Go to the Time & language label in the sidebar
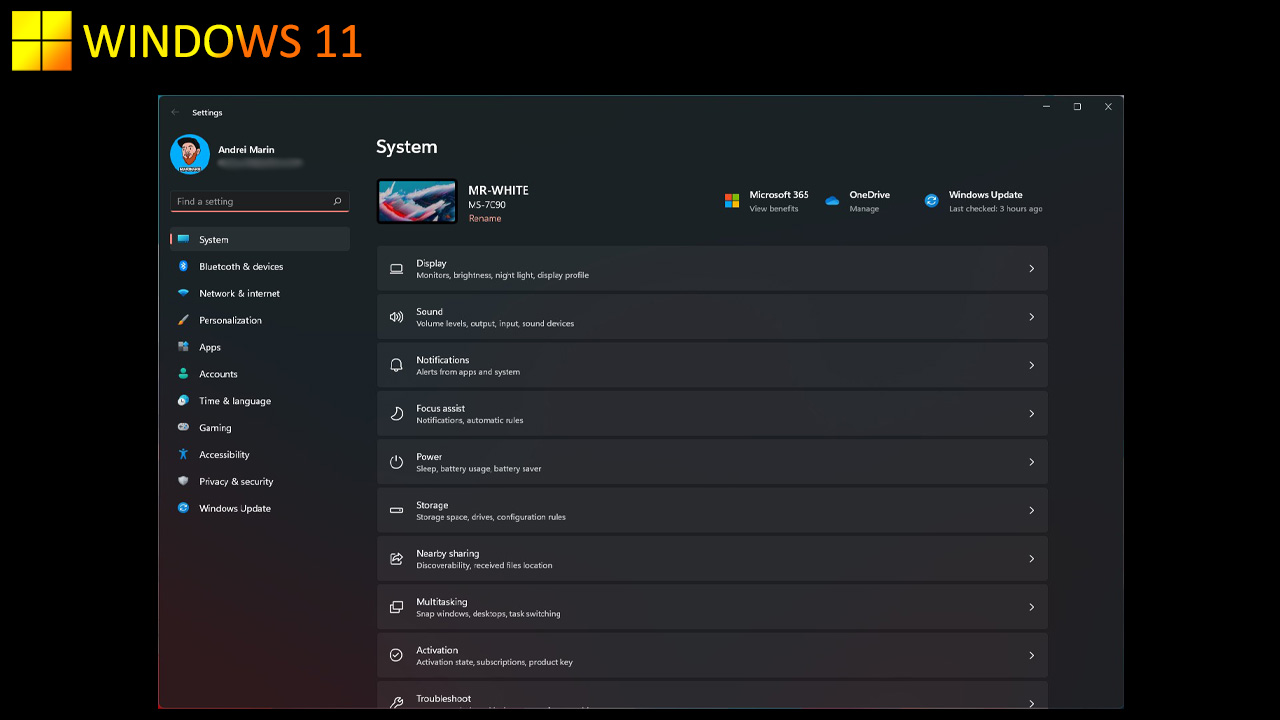The height and width of the screenshot is (720, 1280). [x=235, y=401]
